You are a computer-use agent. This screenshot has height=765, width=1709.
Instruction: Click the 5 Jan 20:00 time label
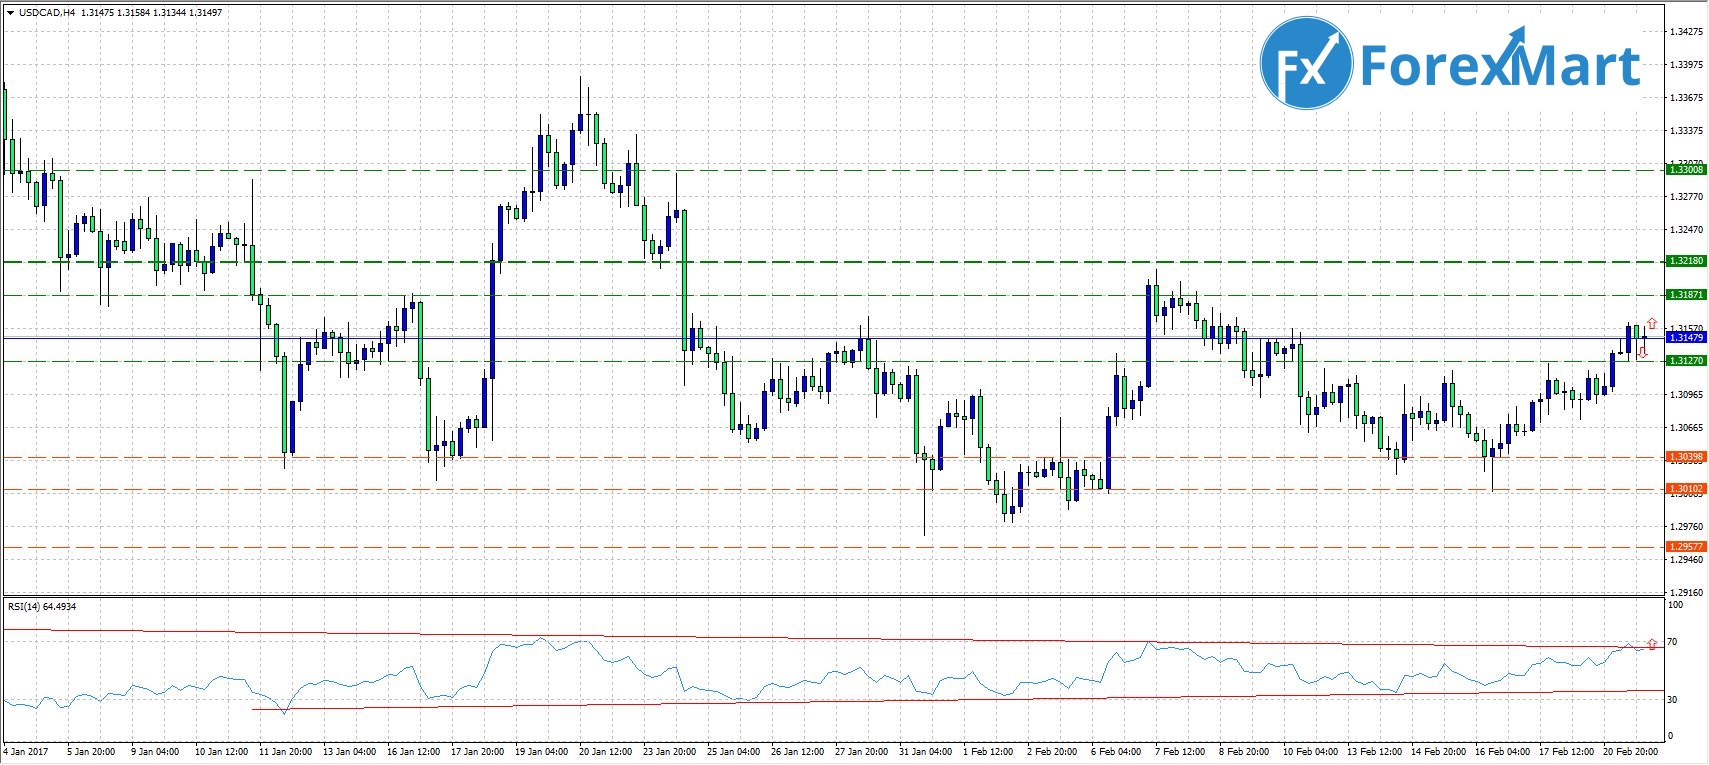click(91, 752)
